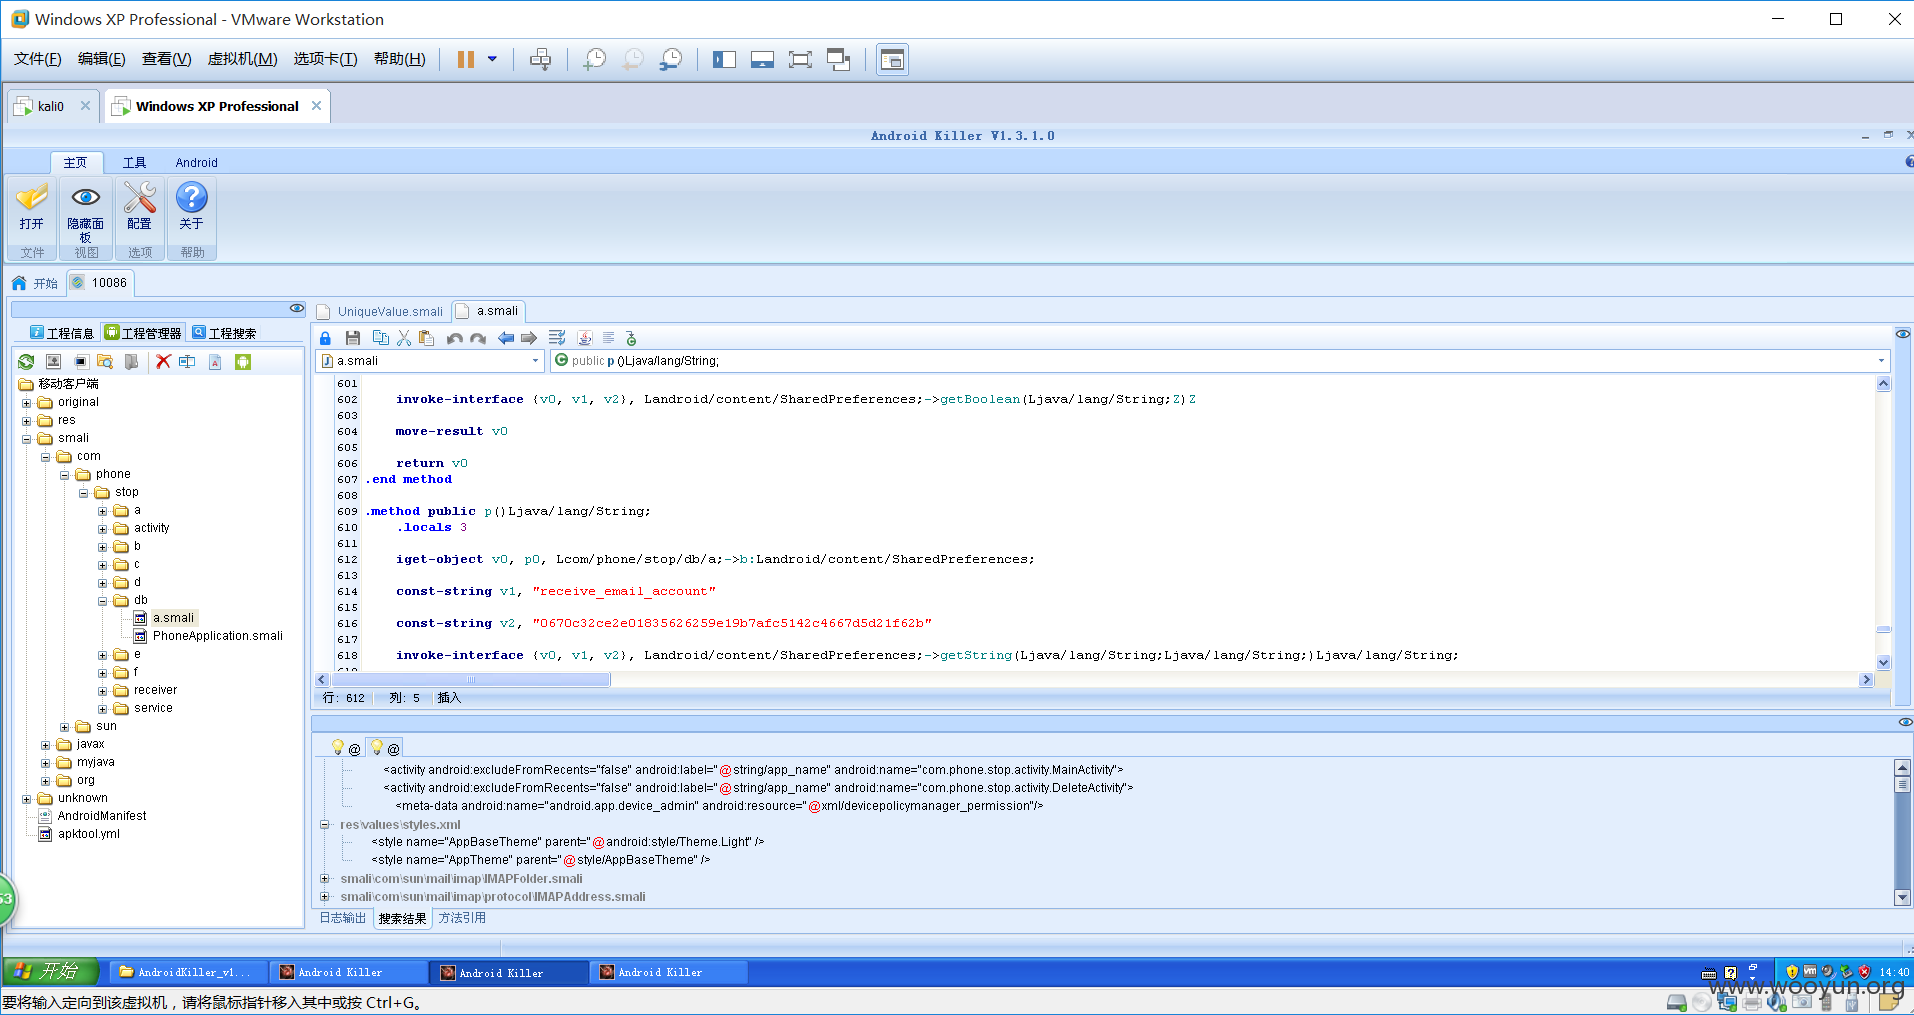
Task: Open the method list dropdown arrow
Action: (1881, 361)
